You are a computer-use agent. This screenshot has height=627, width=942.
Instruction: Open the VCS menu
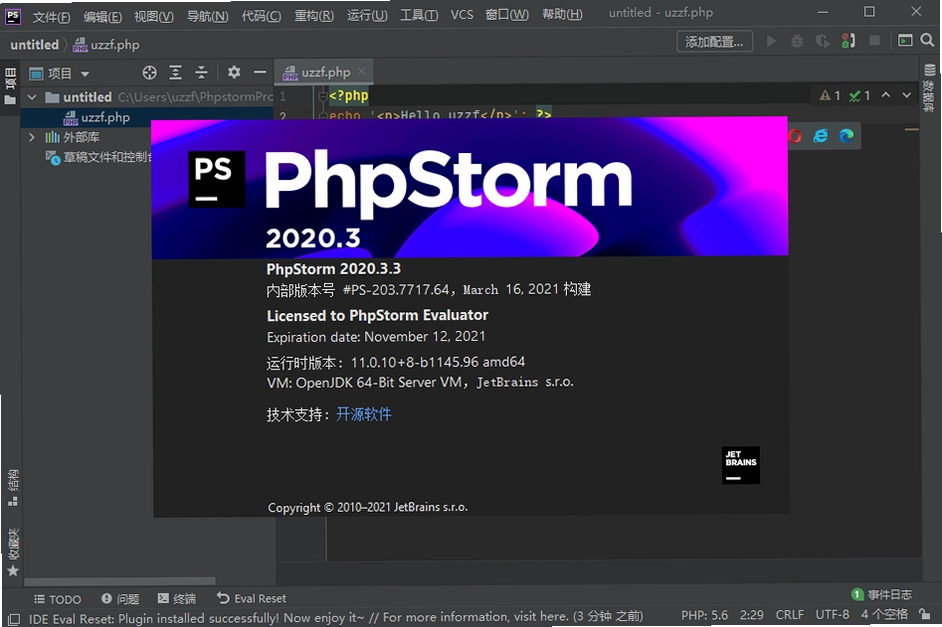coord(461,15)
